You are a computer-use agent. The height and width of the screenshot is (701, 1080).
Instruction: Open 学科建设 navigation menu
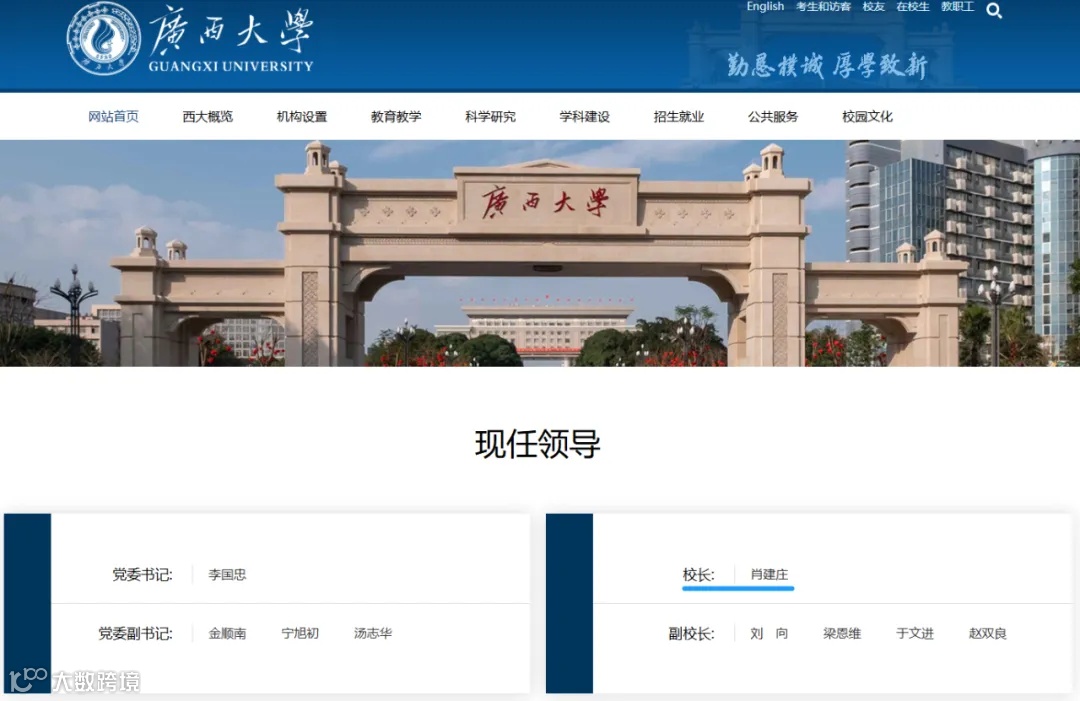click(585, 116)
